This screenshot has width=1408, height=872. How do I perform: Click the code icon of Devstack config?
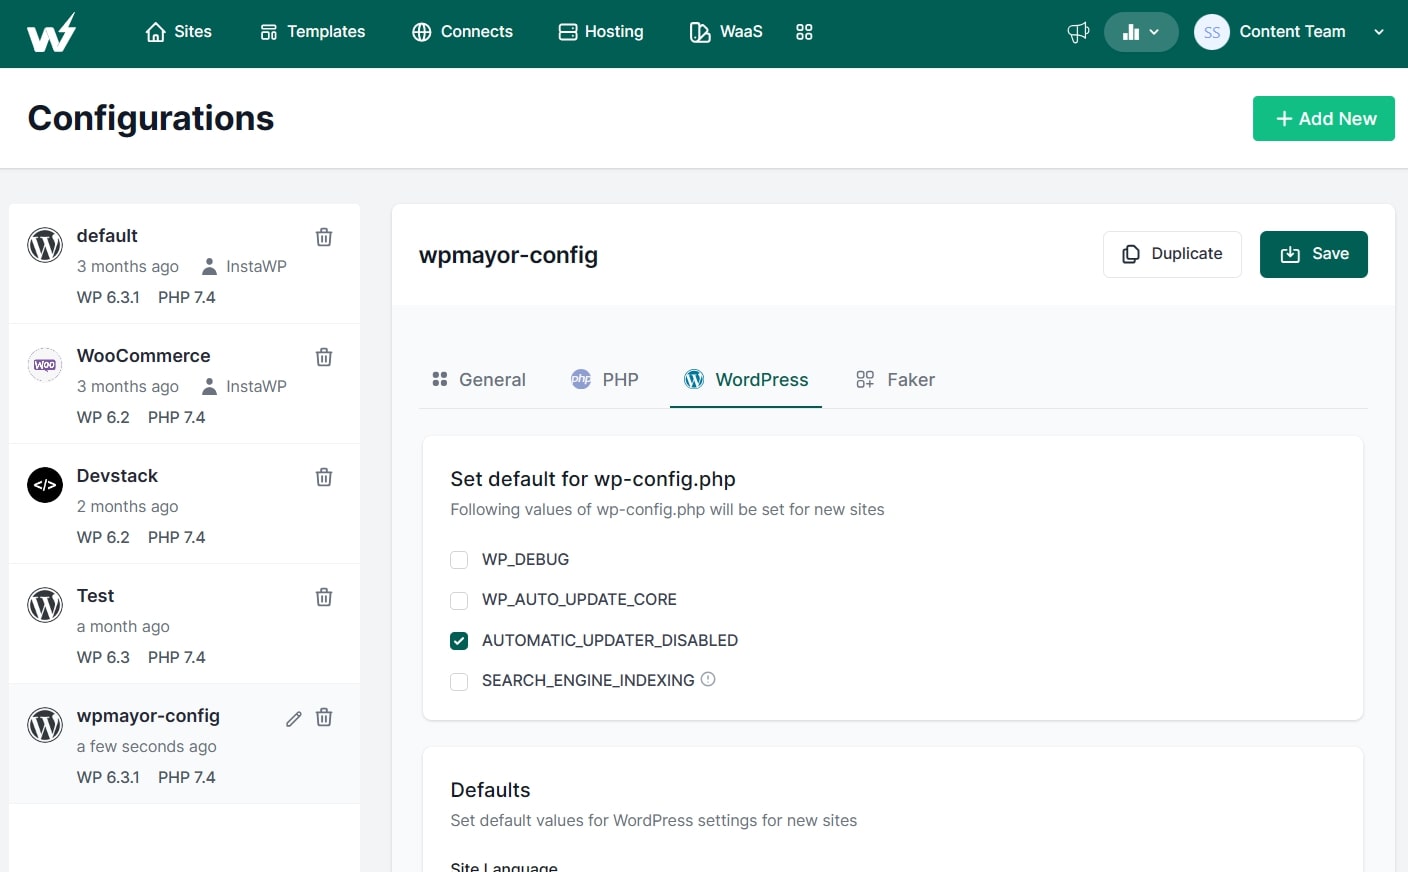click(45, 485)
